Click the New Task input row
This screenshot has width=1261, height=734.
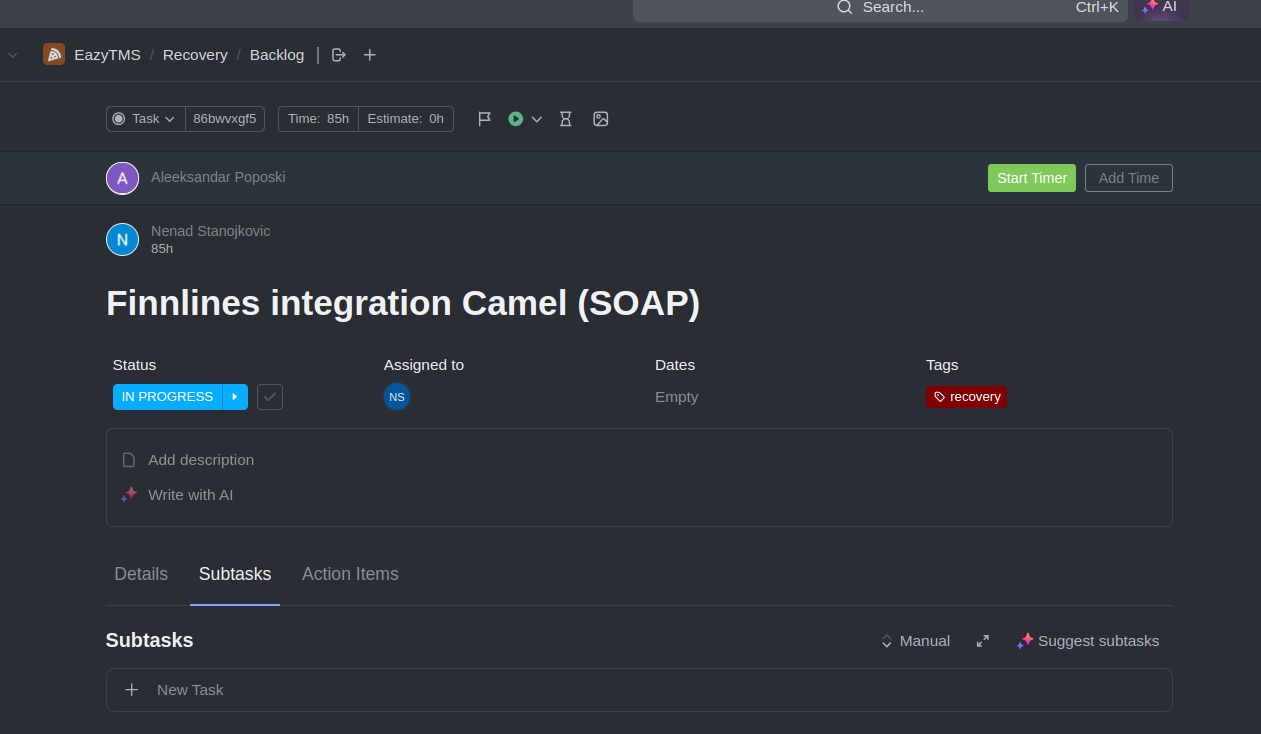click(639, 690)
